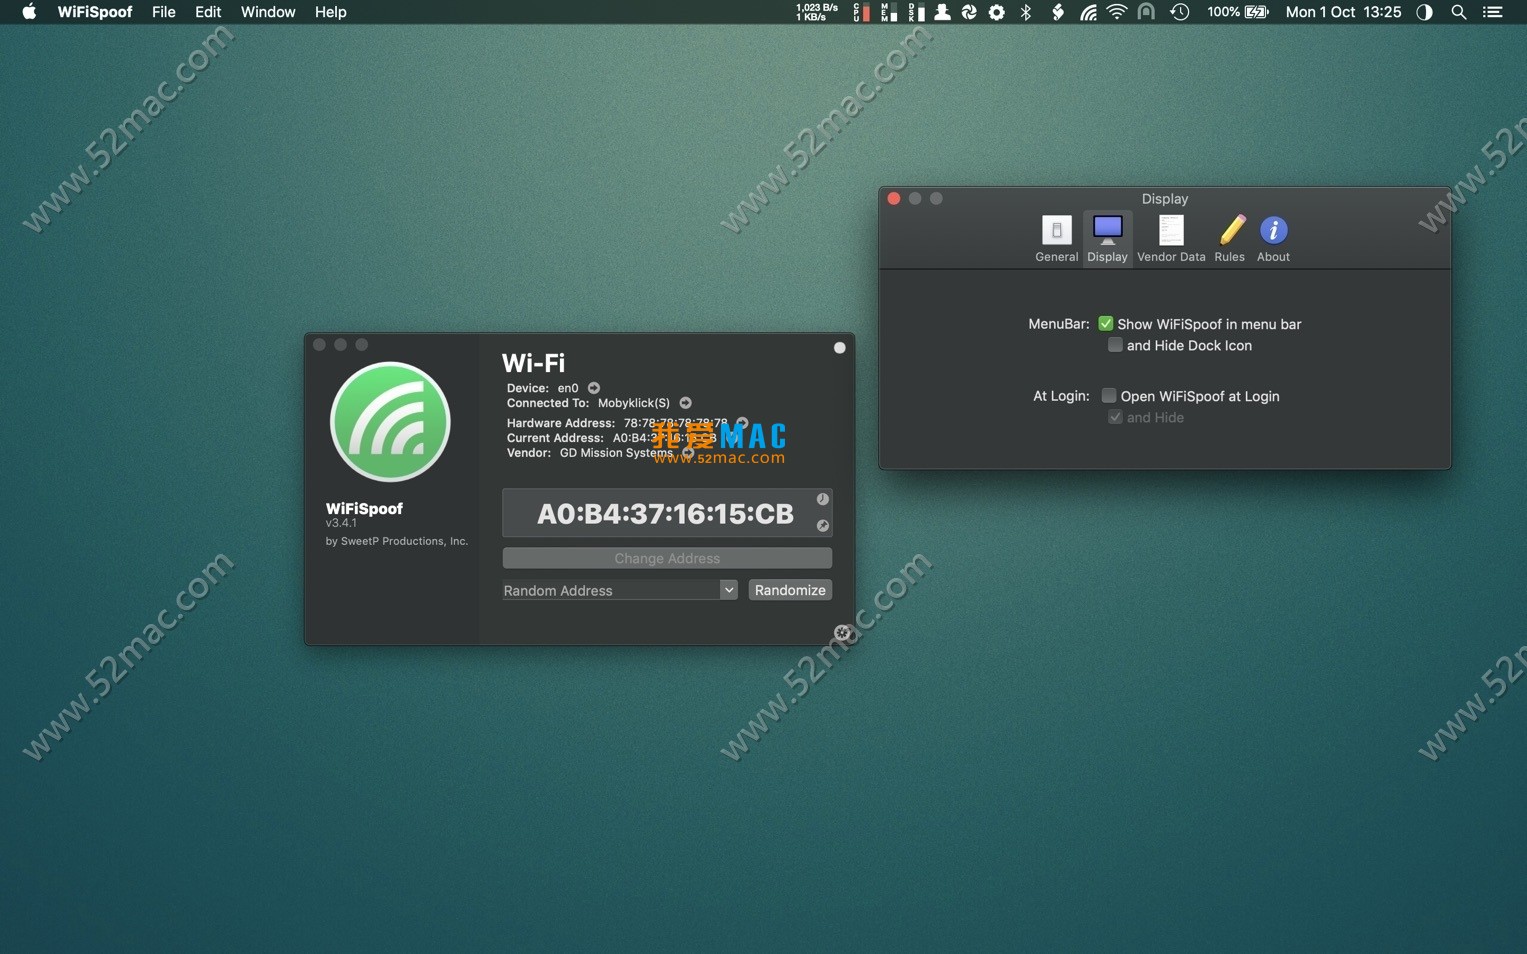This screenshot has height=954, width=1527.
Task: Expand the Random Address dropdown
Action: 728,590
